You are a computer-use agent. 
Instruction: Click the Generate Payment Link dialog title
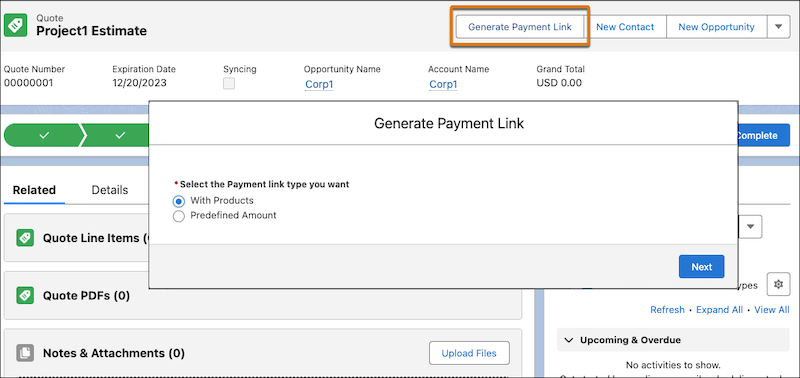[449, 123]
